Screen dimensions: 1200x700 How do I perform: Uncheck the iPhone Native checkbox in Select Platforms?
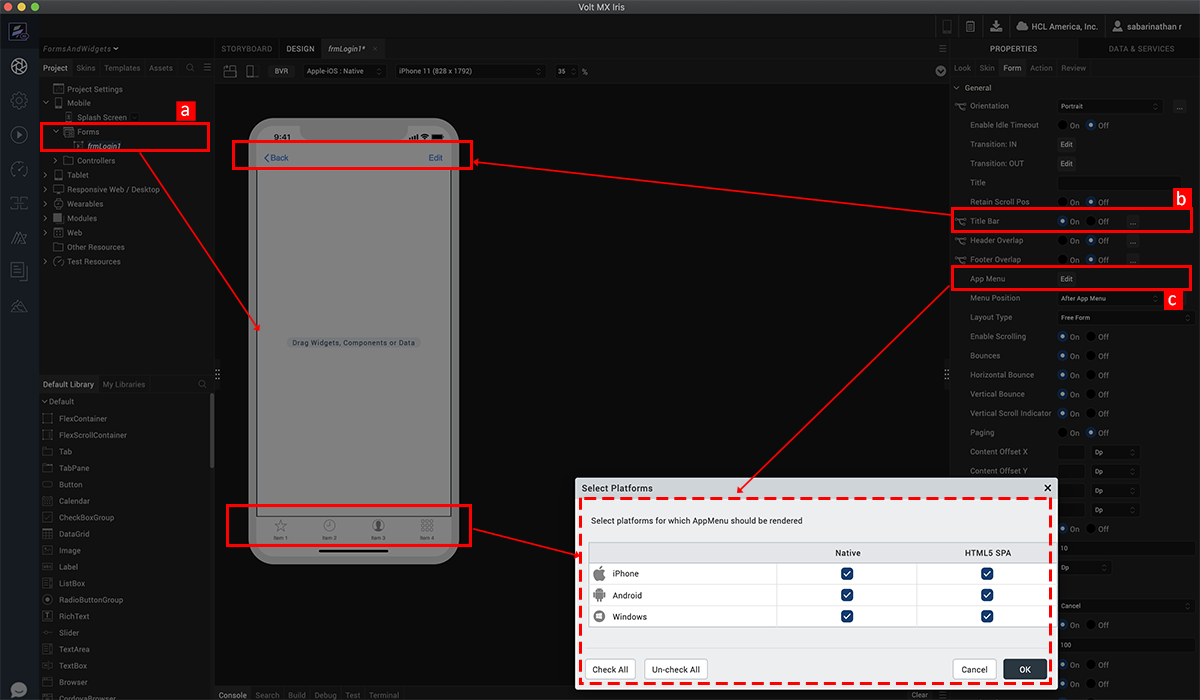click(x=847, y=573)
